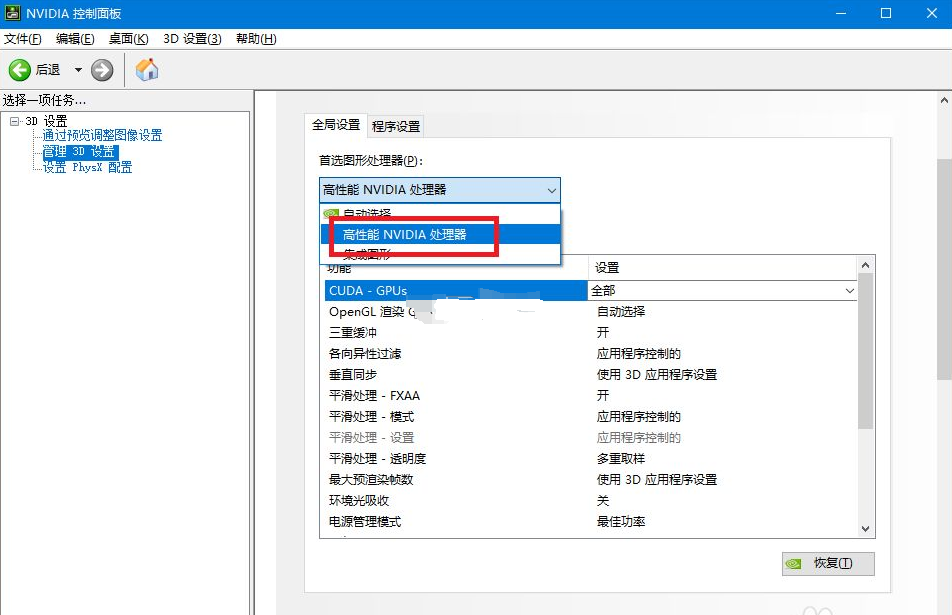Click the 自动选择 value for OpenGL 渲染

[620, 312]
